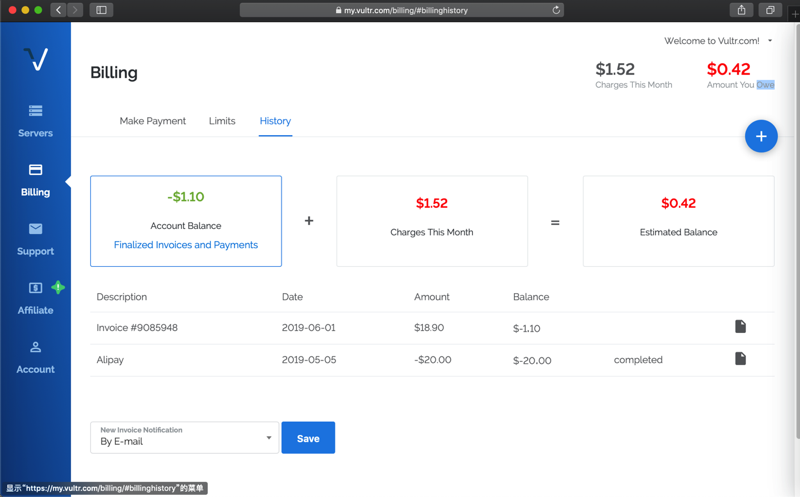Open the Account person icon

[x=35, y=347]
